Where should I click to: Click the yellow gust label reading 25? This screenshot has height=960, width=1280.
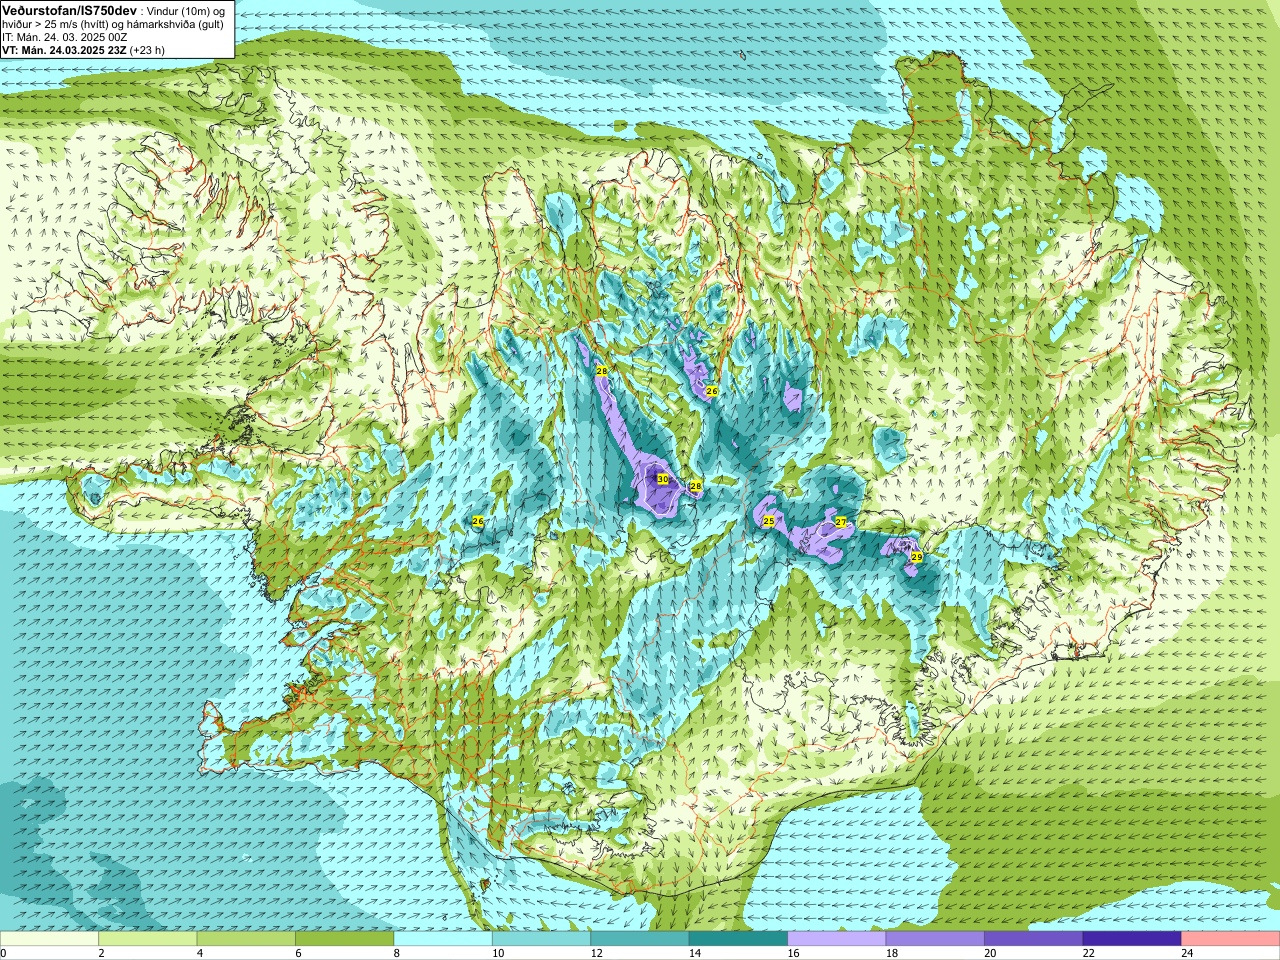pyautogui.click(x=769, y=522)
